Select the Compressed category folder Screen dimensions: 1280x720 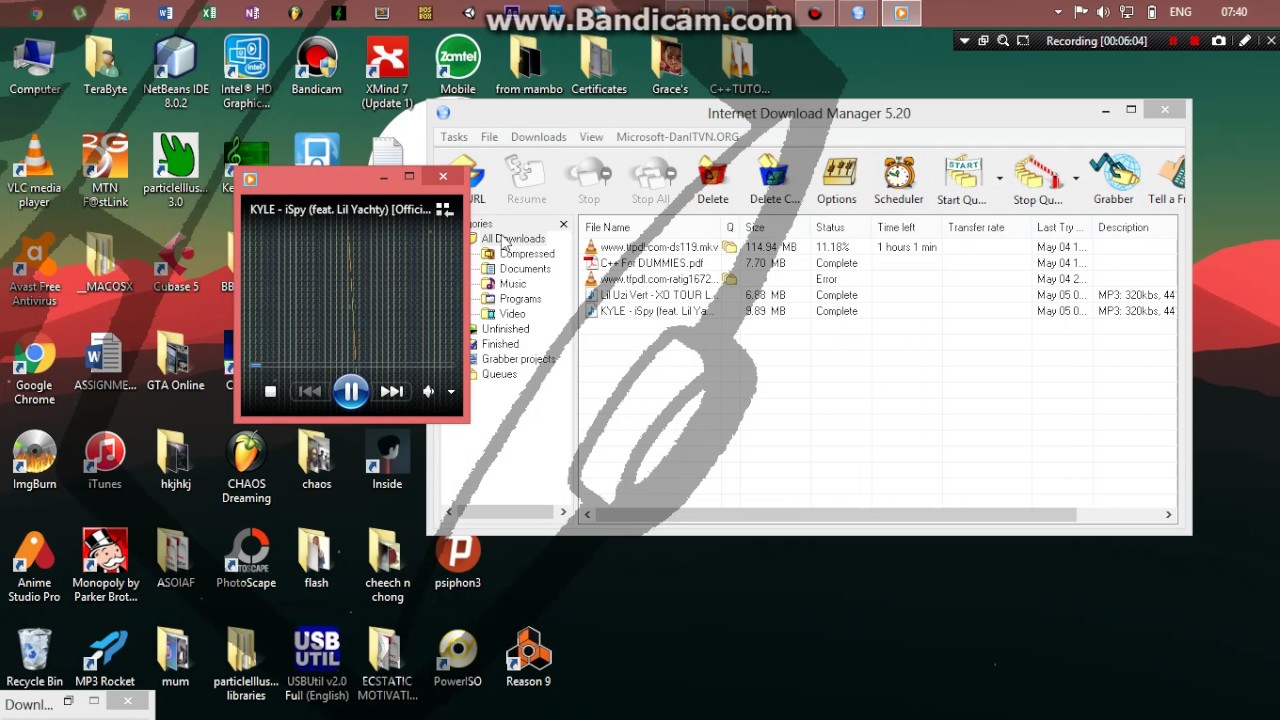point(527,254)
